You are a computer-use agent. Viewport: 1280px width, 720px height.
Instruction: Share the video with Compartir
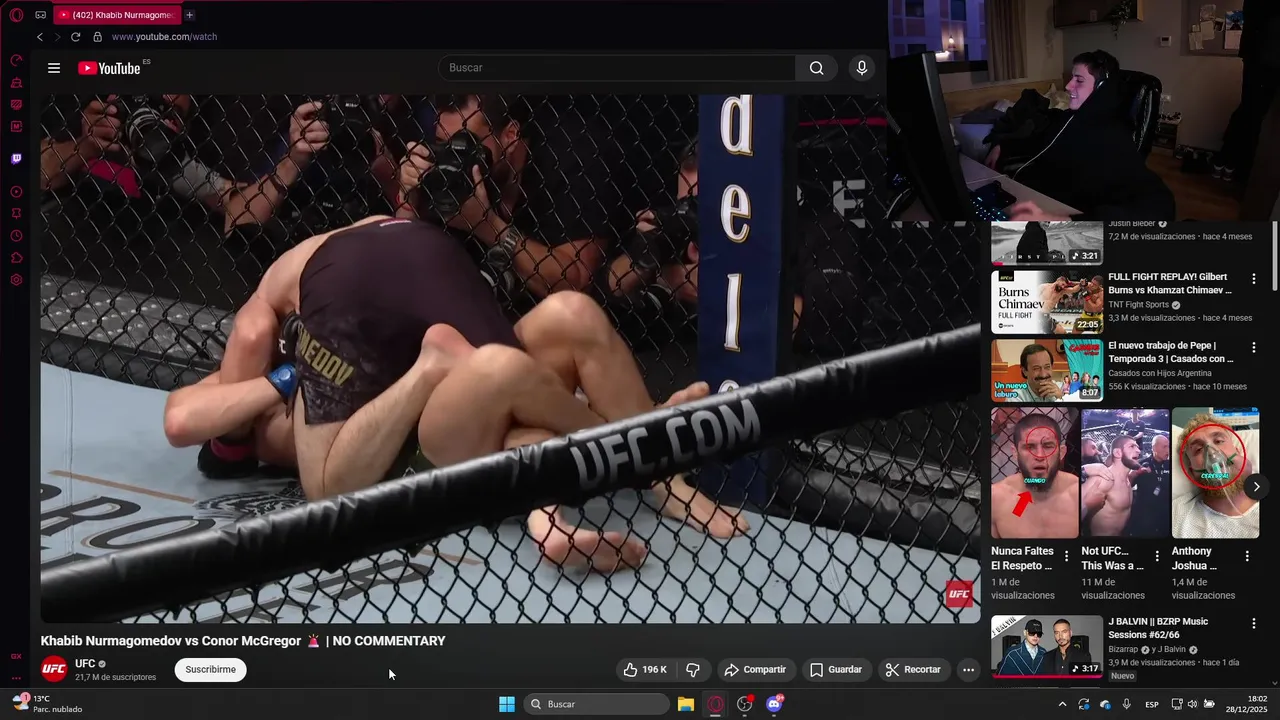tap(756, 670)
